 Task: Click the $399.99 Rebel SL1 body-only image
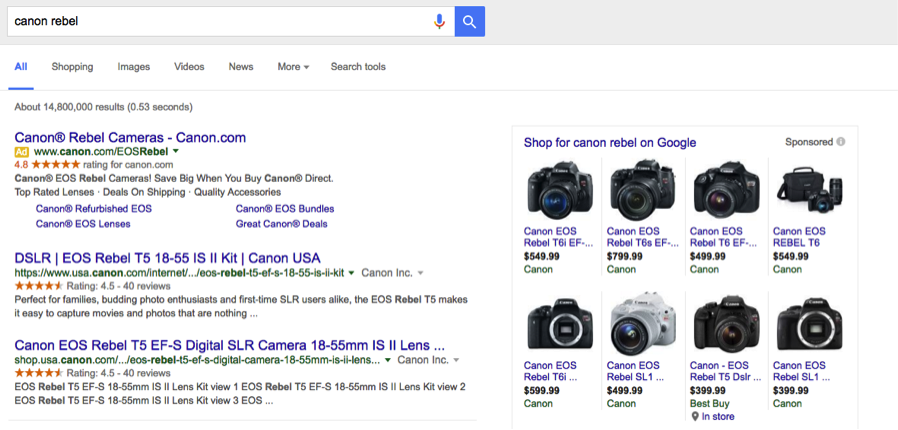(809, 324)
